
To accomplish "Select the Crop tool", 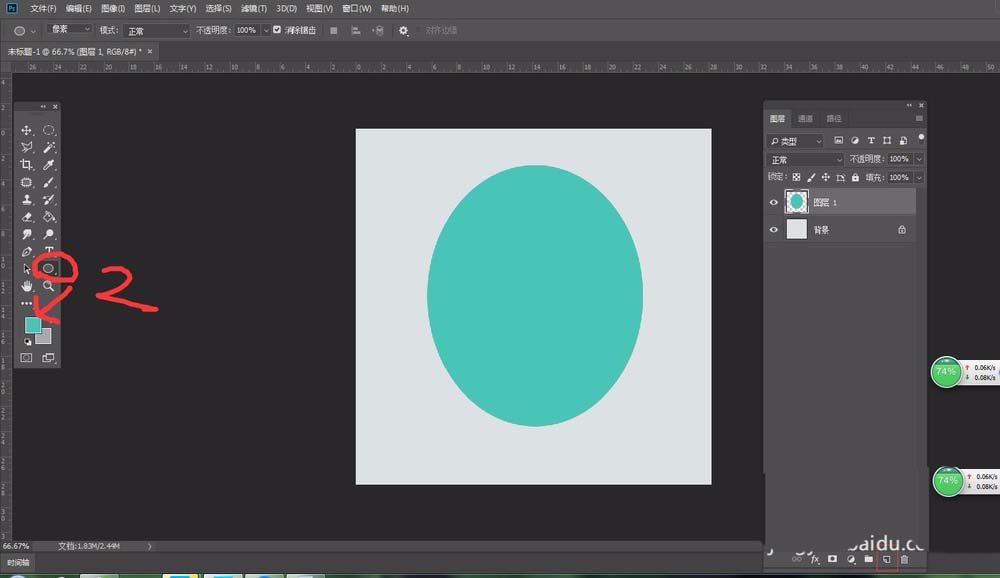I will [x=27, y=165].
